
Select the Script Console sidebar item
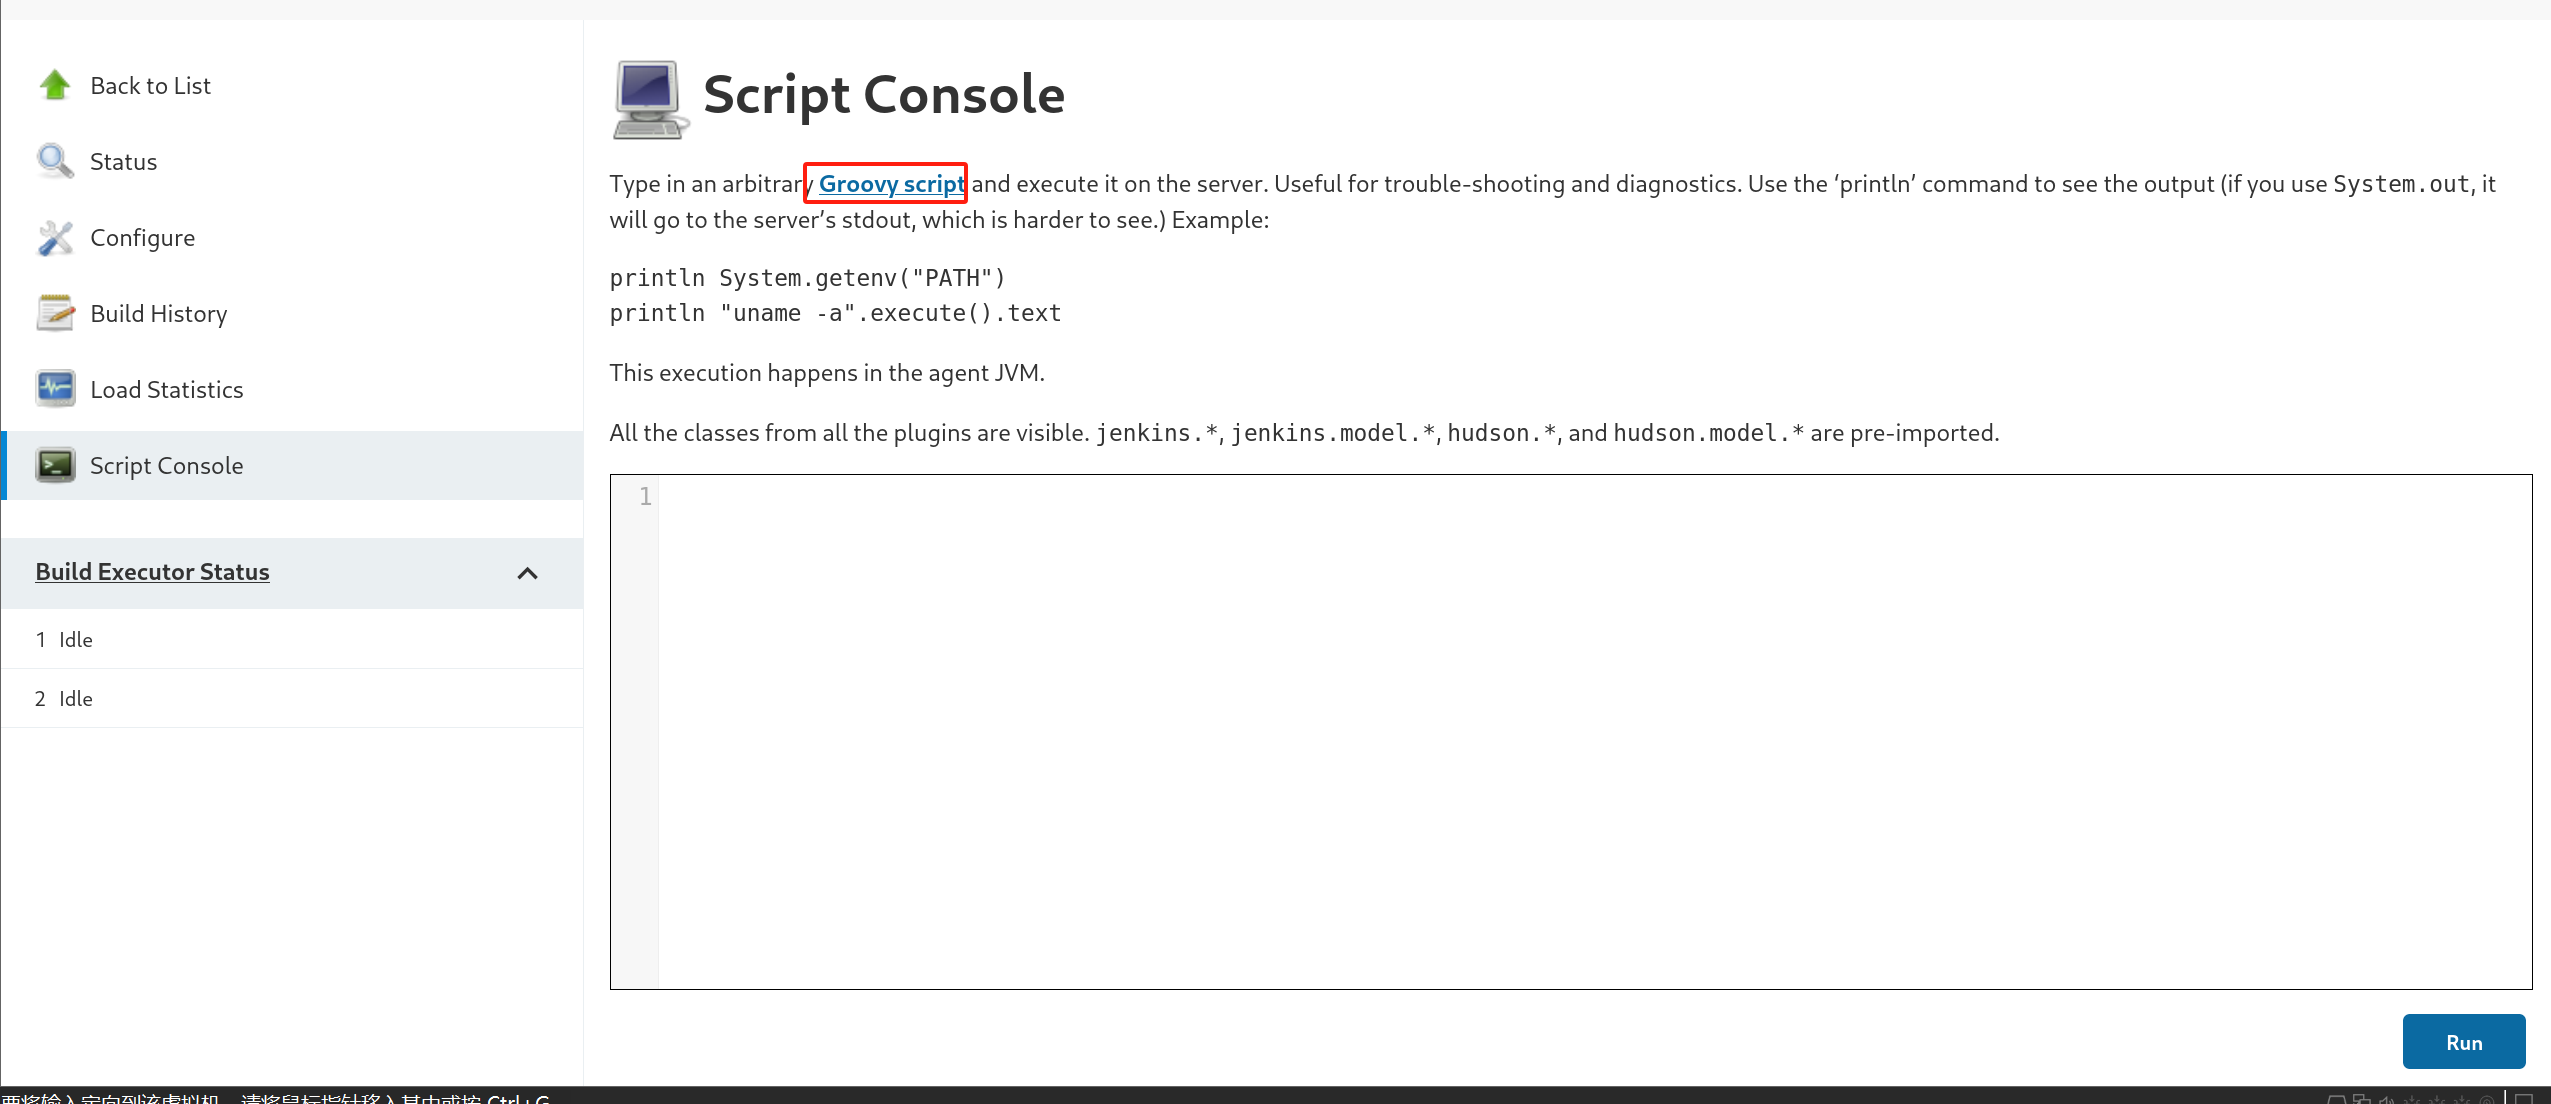[x=293, y=466]
